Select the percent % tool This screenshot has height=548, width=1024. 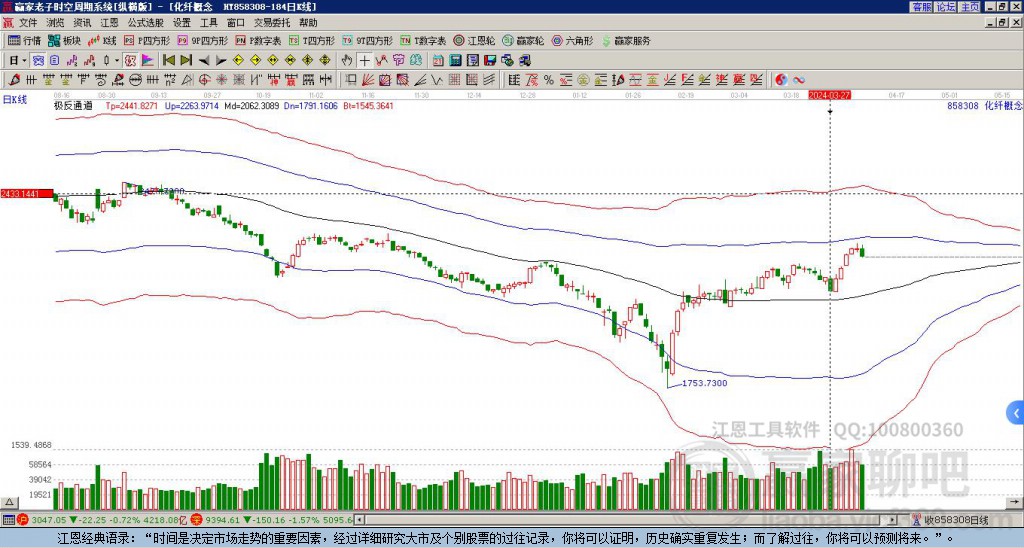pyautogui.click(x=549, y=80)
